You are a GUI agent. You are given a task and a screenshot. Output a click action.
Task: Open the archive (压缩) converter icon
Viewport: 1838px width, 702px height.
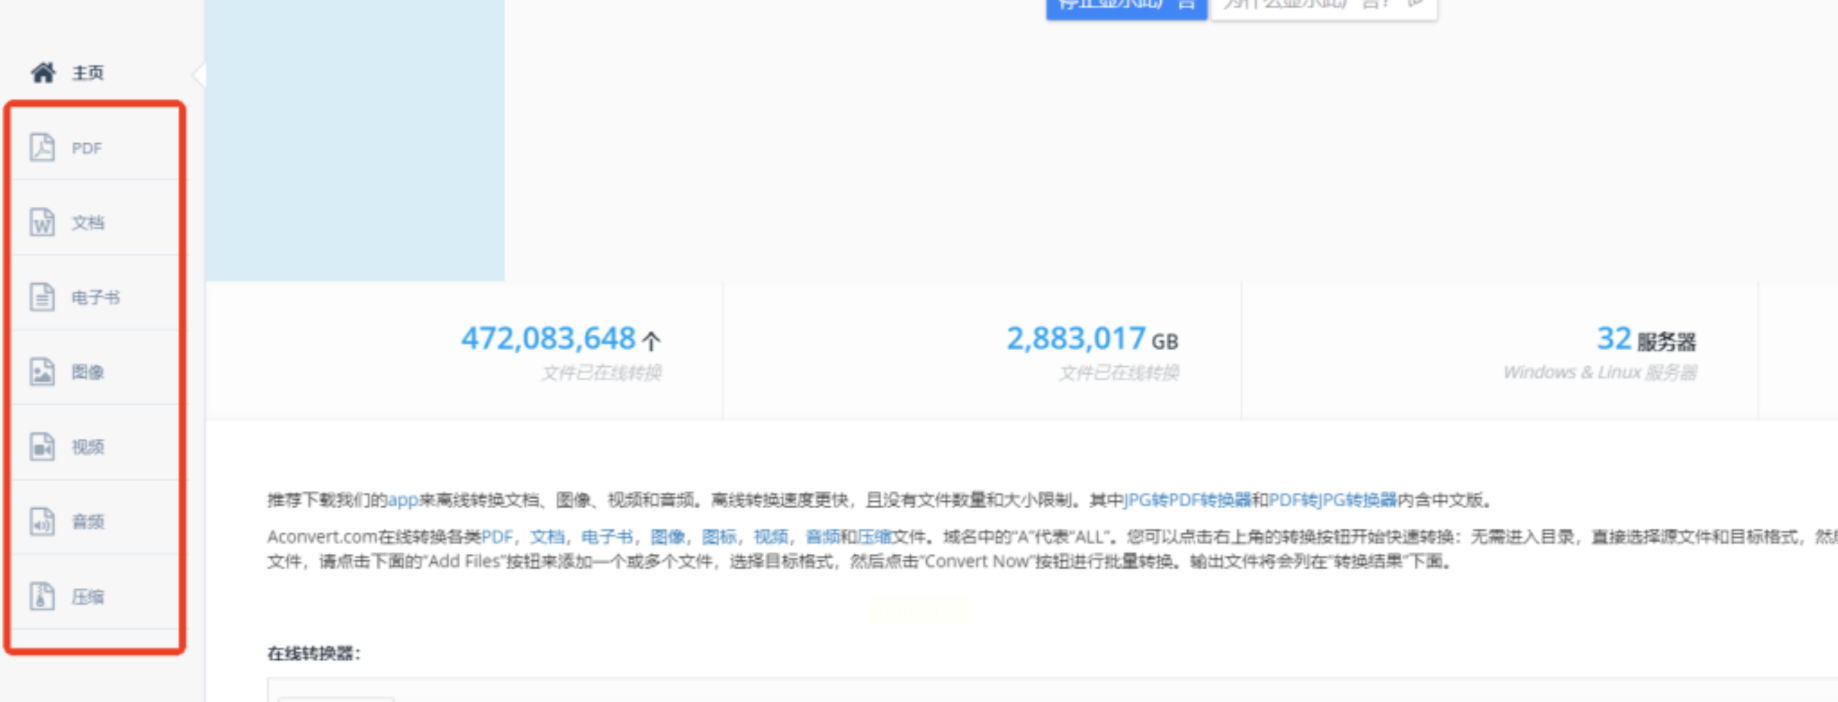pyautogui.click(x=42, y=596)
